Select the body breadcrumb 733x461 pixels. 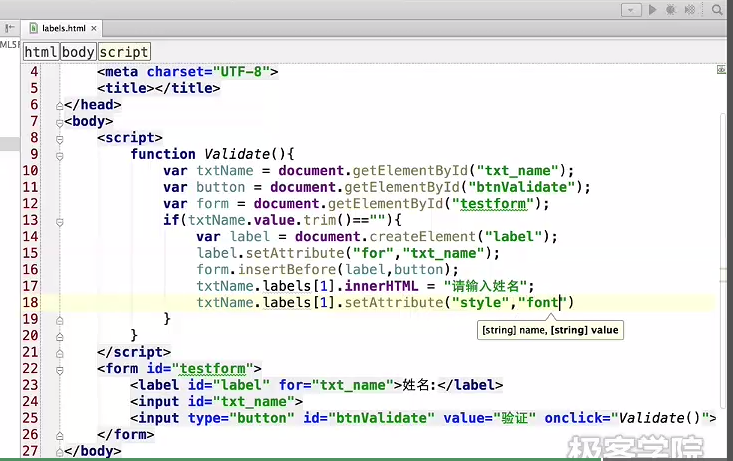pyautogui.click(x=78, y=52)
